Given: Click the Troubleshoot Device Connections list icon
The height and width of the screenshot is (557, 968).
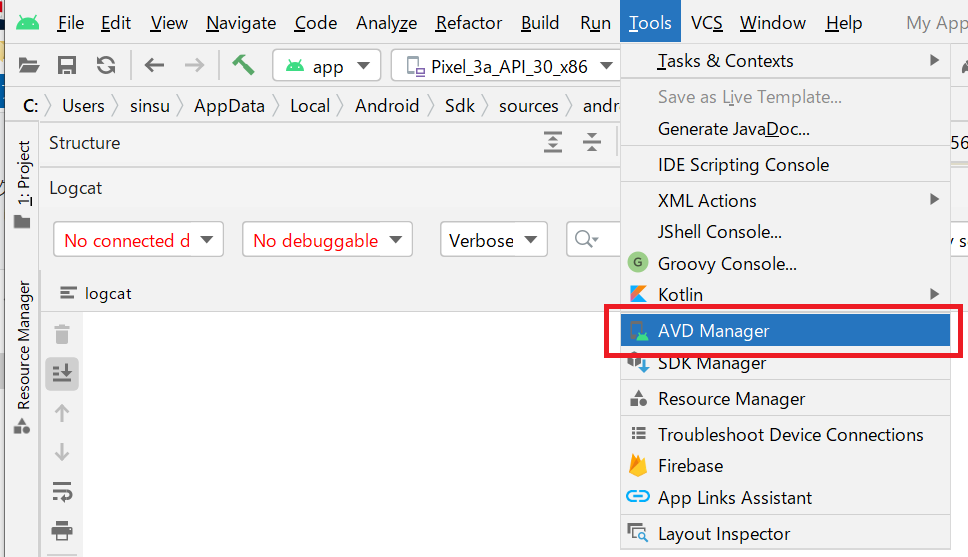Looking at the screenshot, I should pyautogui.click(x=638, y=433).
